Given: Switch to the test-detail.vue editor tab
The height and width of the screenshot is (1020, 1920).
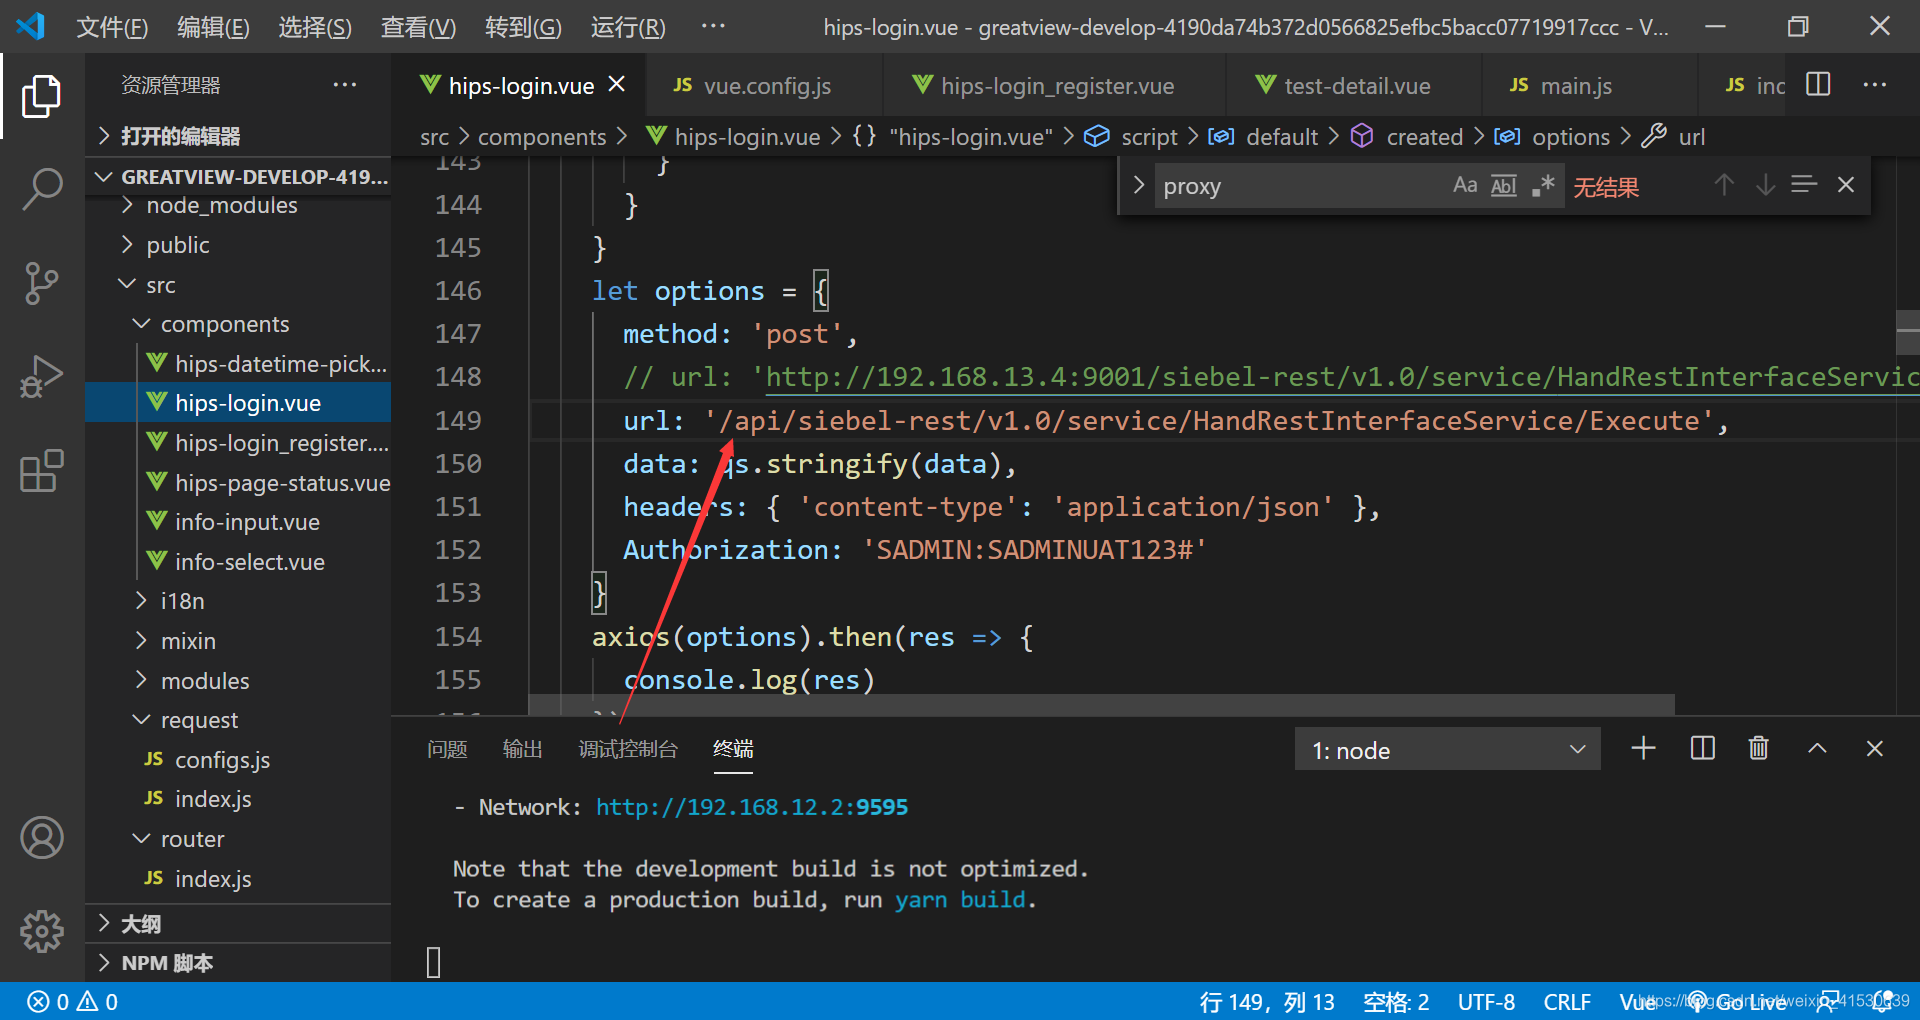Looking at the screenshot, I should point(1355,86).
